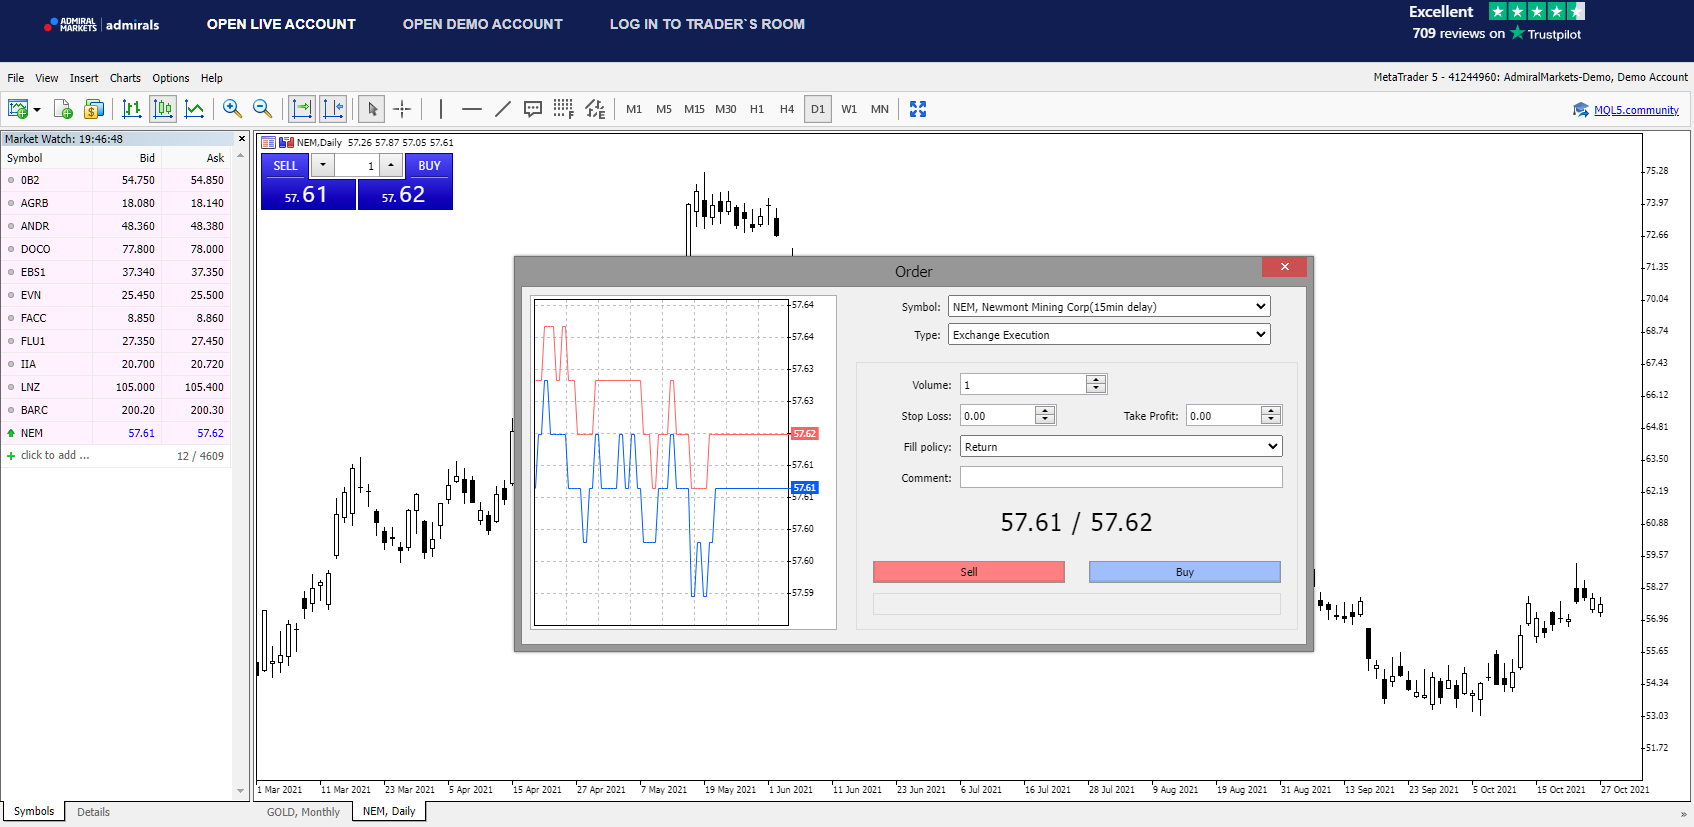
Task: Click the new document plus icon
Action: [x=63, y=109]
